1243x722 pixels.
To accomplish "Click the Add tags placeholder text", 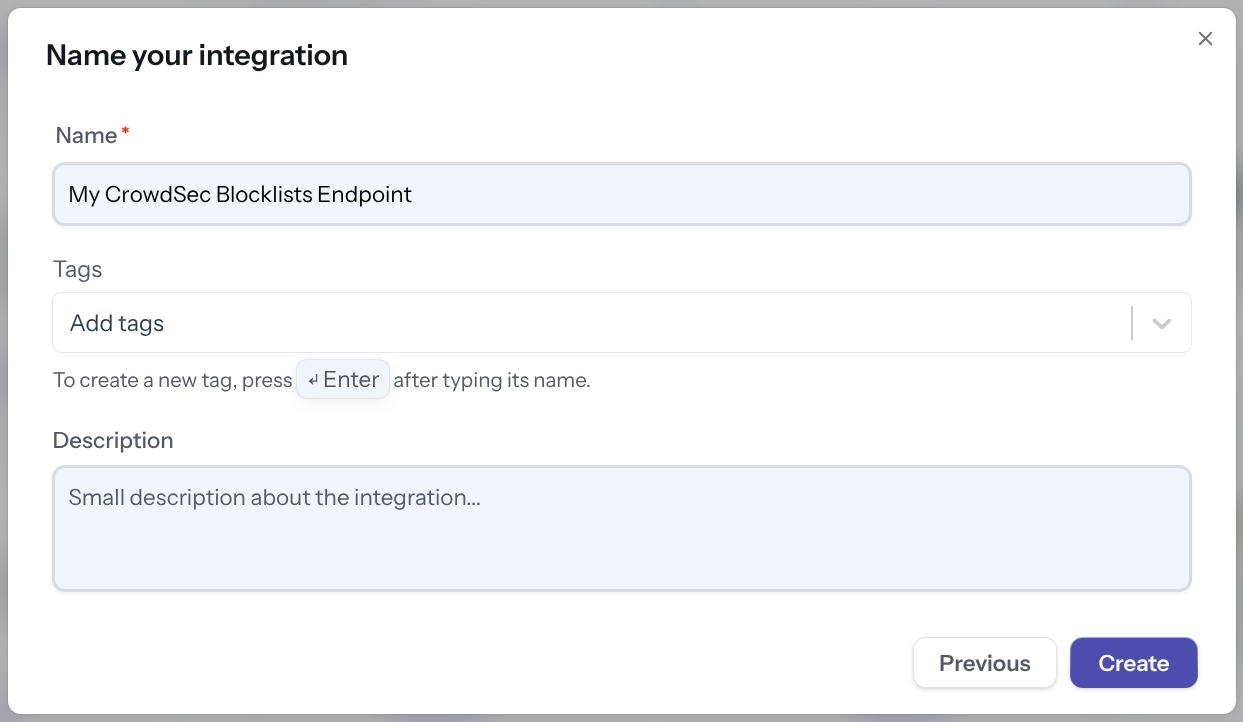I will 116,322.
